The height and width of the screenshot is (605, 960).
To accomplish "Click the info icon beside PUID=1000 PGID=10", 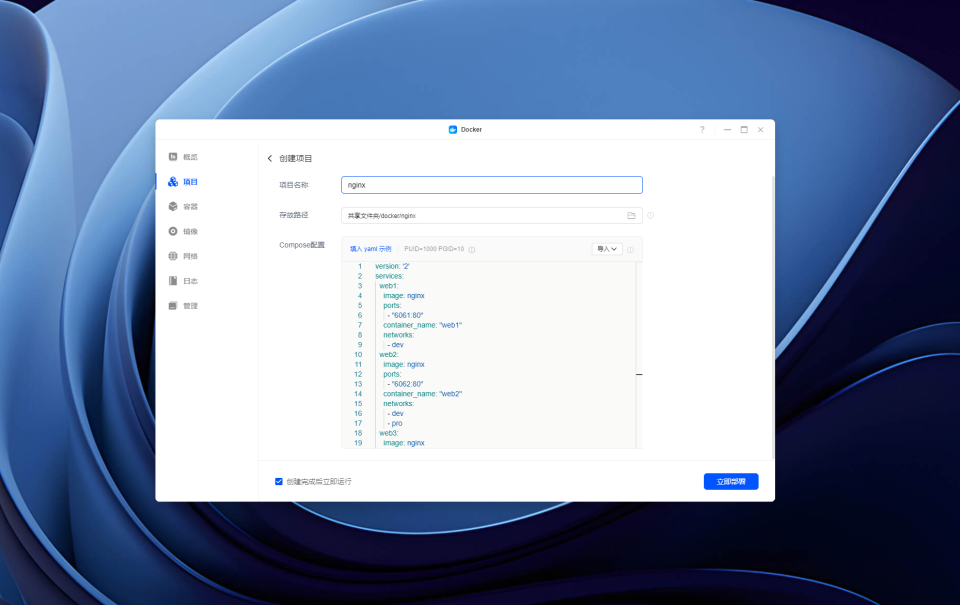I will pos(471,250).
